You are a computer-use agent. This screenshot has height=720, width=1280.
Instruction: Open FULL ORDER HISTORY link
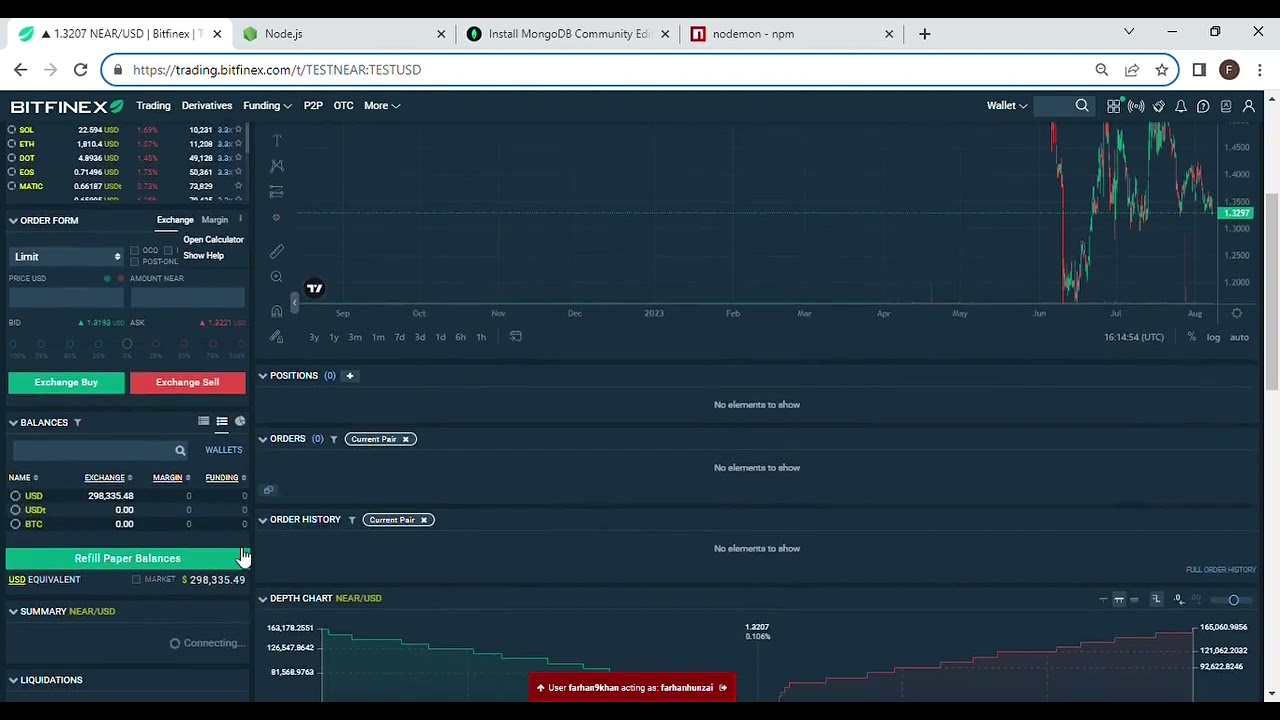(x=1220, y=570)
